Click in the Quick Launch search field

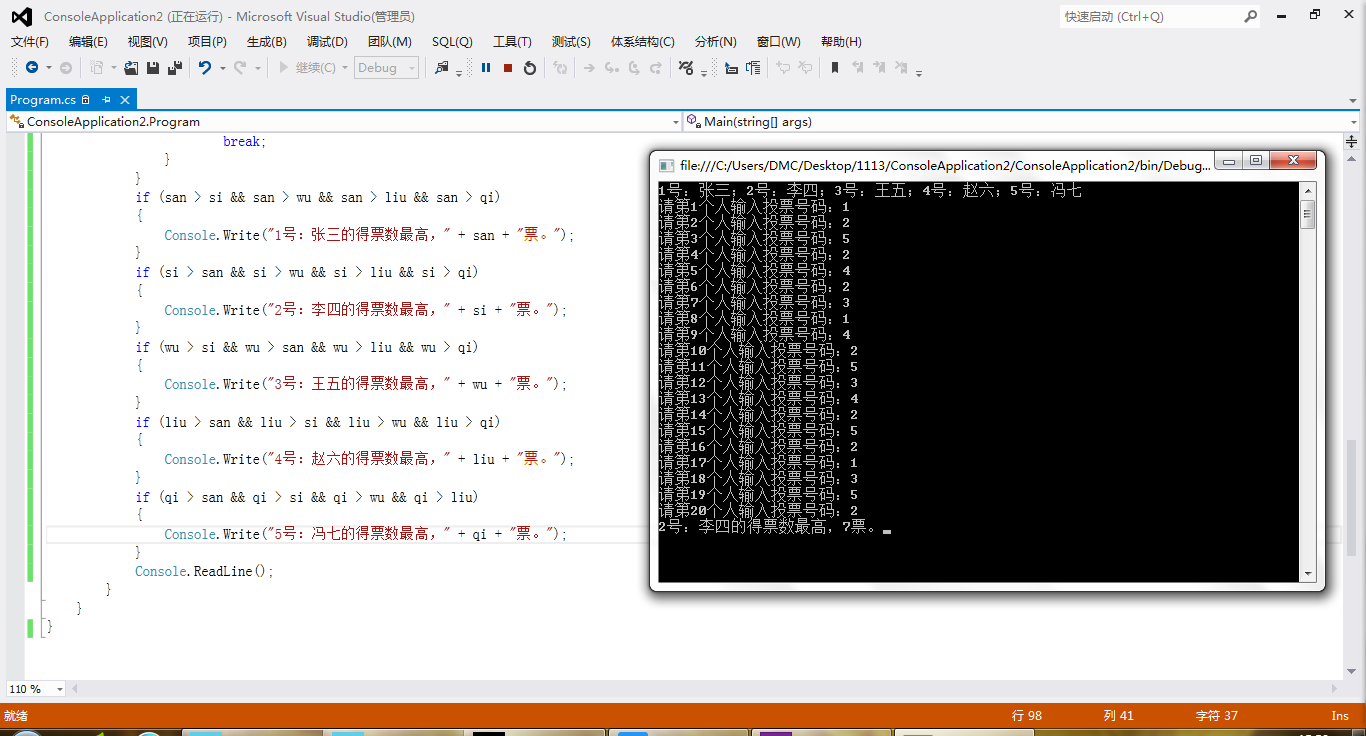click(x=1150, y=16)
